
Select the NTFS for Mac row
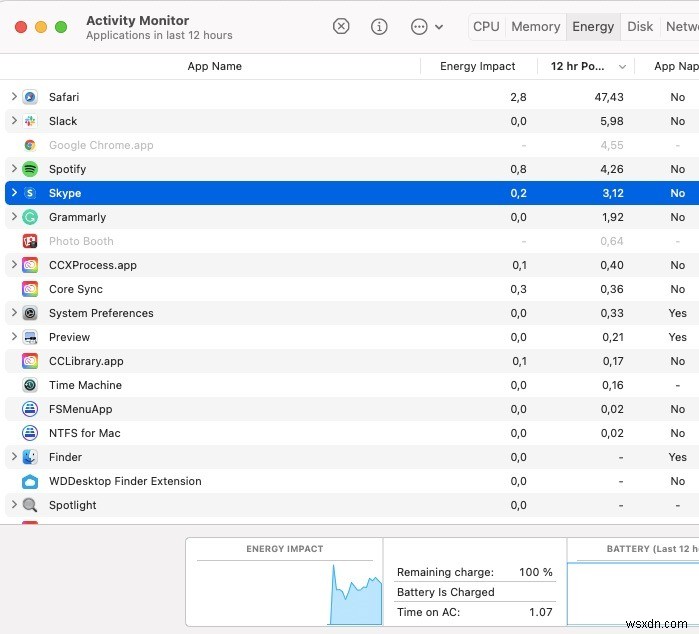pos(352,433)
